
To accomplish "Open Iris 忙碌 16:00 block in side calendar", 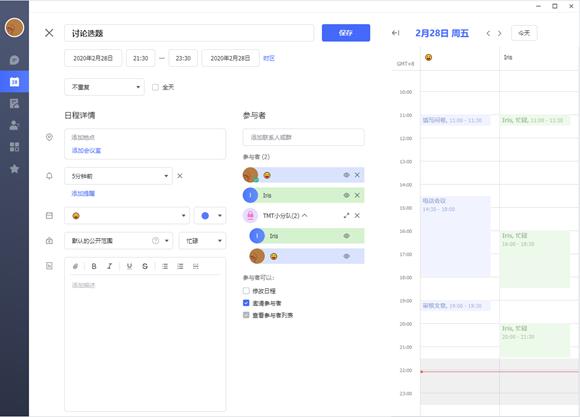I will [x=535, y=259].
